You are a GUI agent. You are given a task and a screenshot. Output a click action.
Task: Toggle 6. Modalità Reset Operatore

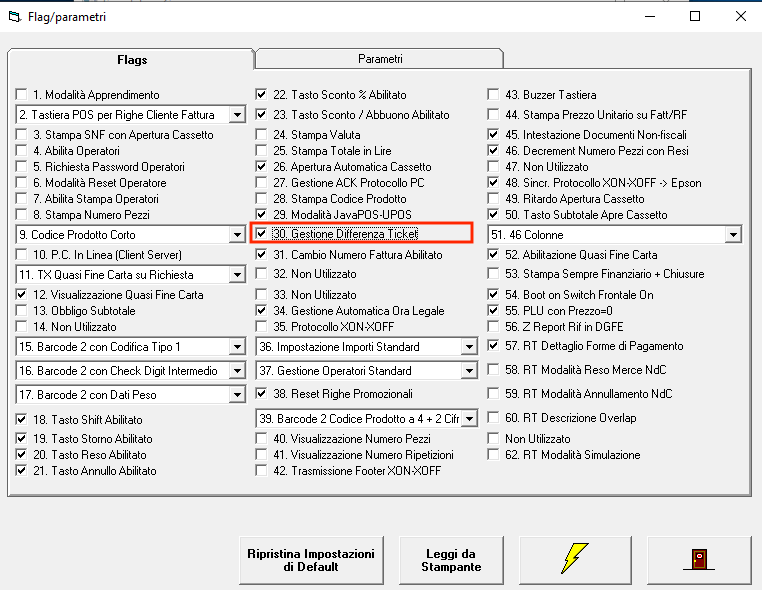(x=21, y=182)
